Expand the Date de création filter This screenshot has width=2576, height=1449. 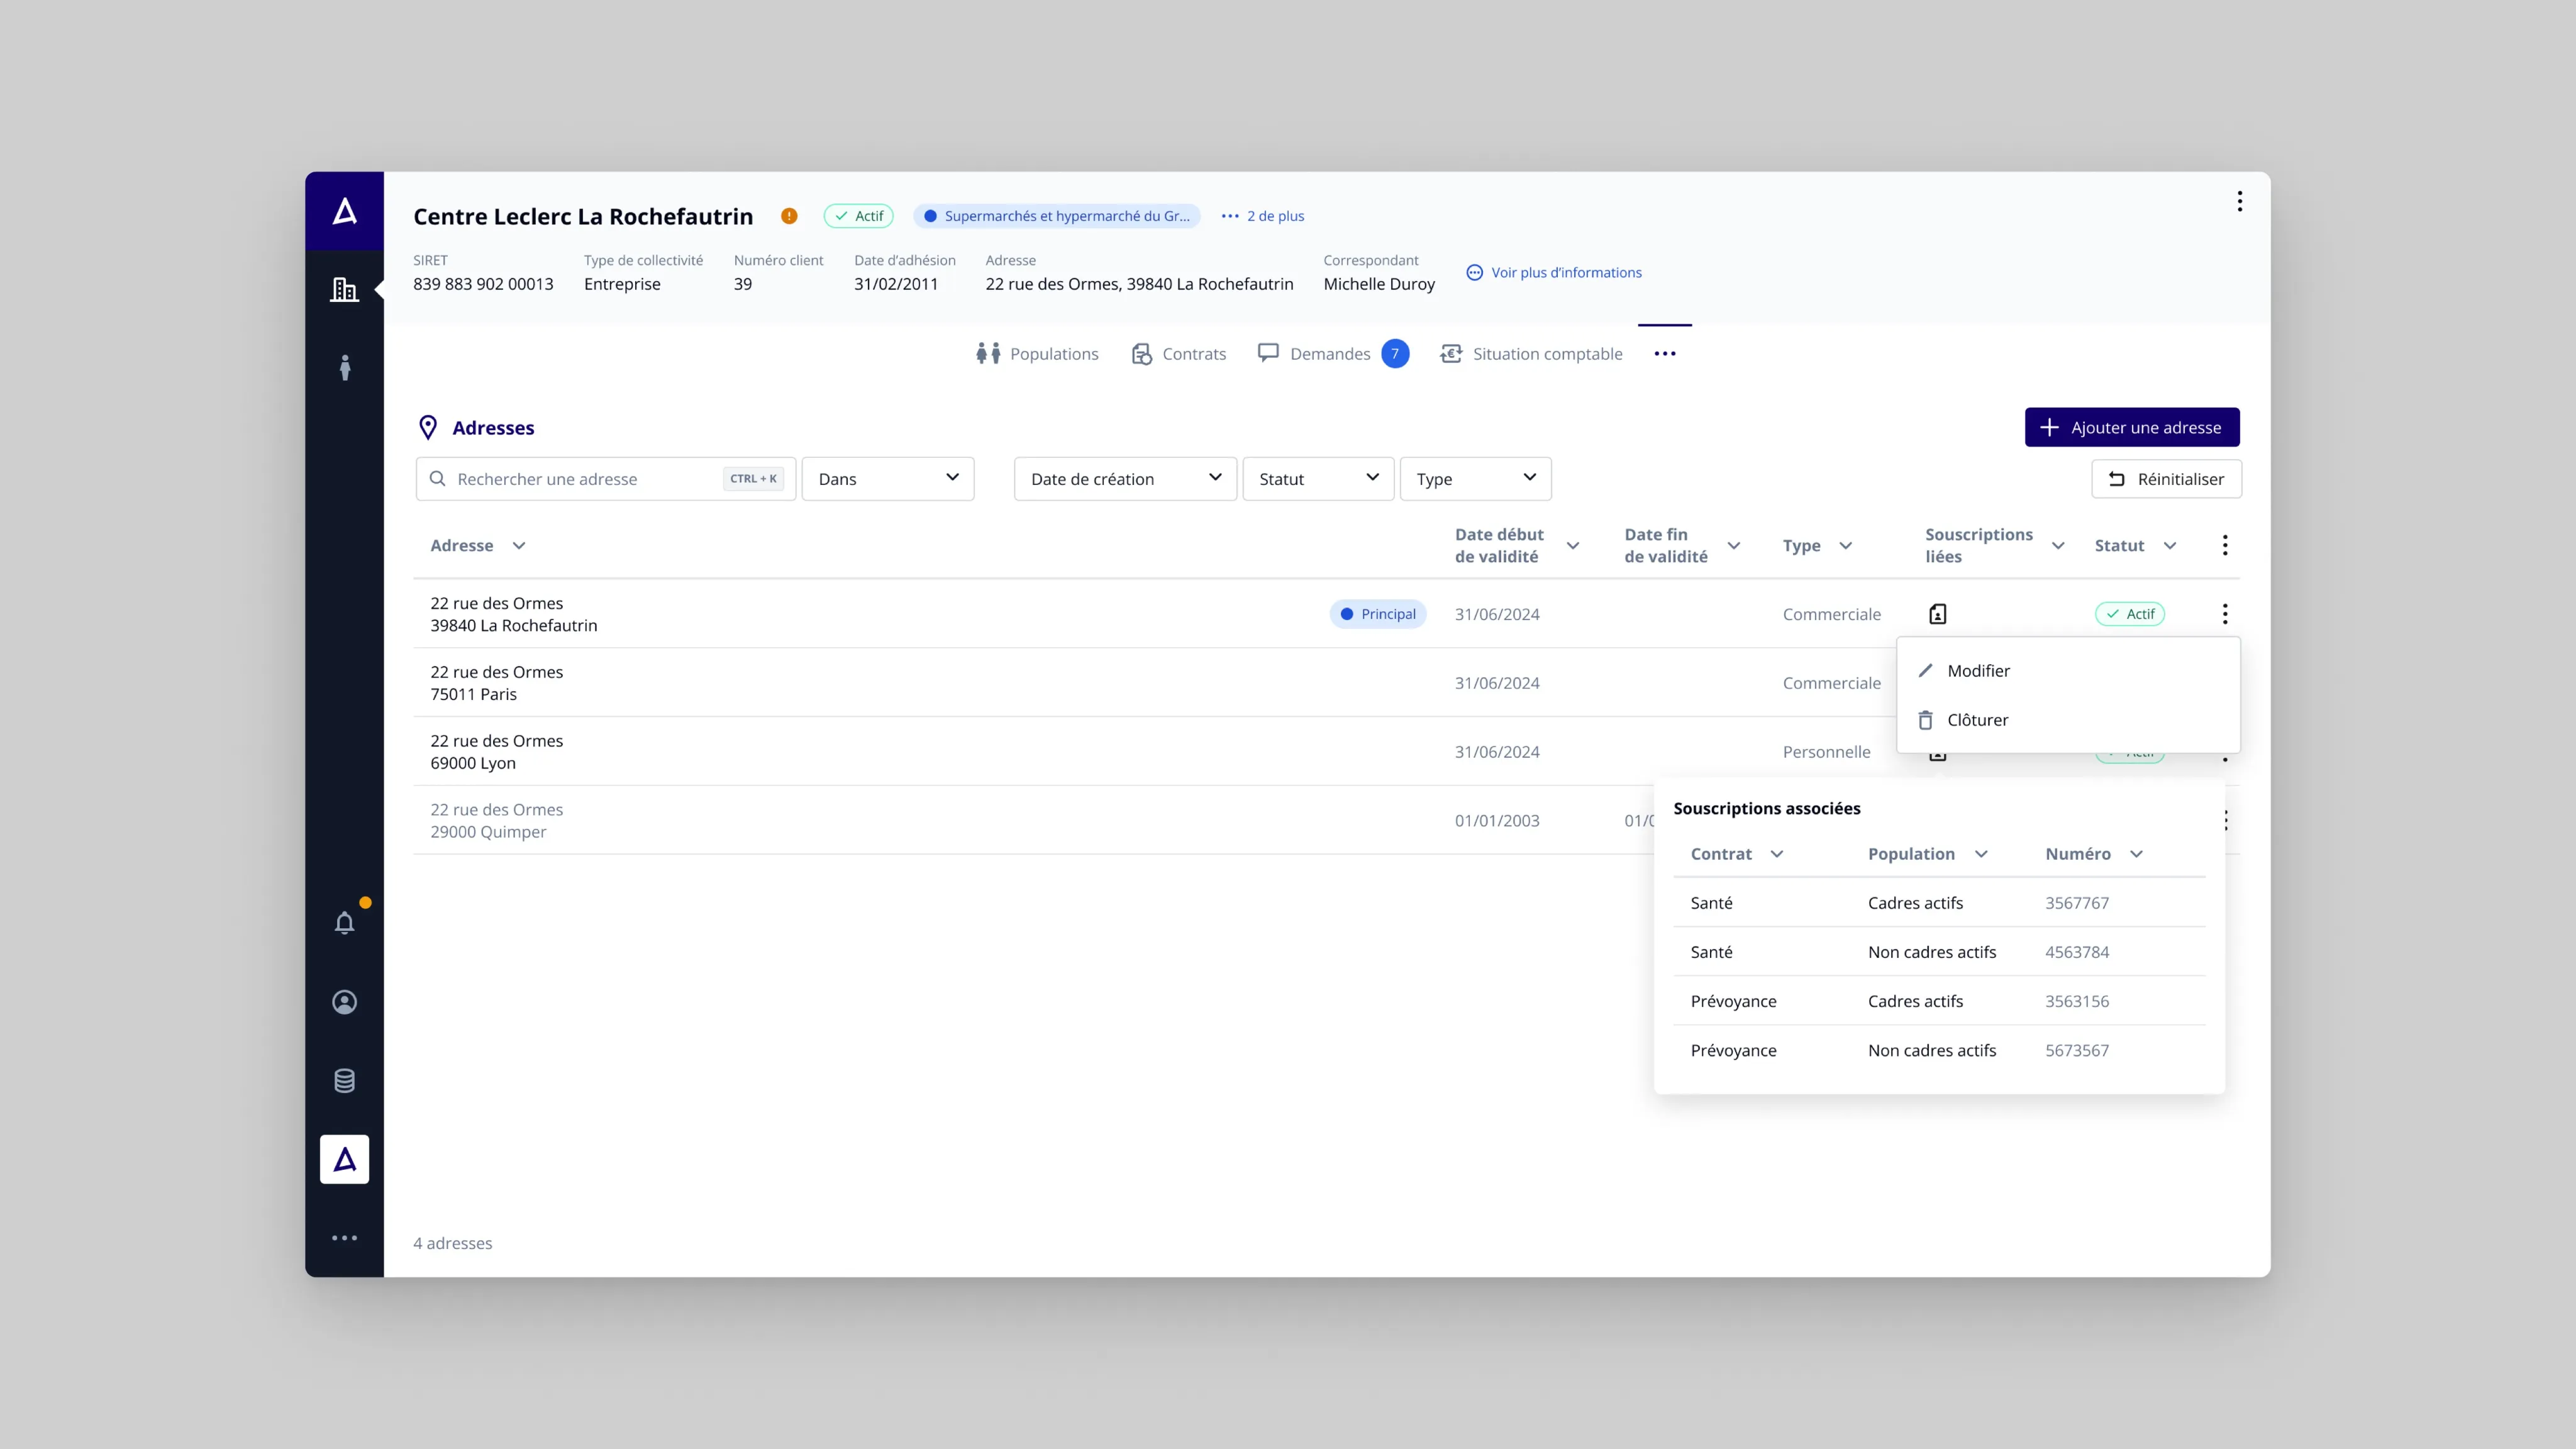pyautogui.click(x=1125, y=479)
